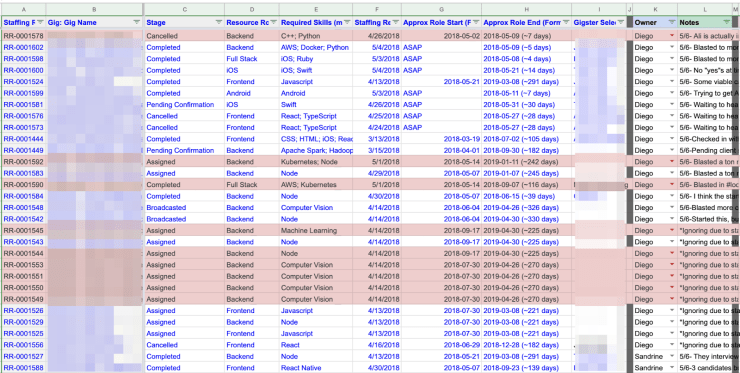Image resolution: width=740 pixels, height=373 pixels.
Task: Open Owner dropdown in row RR-0001549
Action: (672, 299)
